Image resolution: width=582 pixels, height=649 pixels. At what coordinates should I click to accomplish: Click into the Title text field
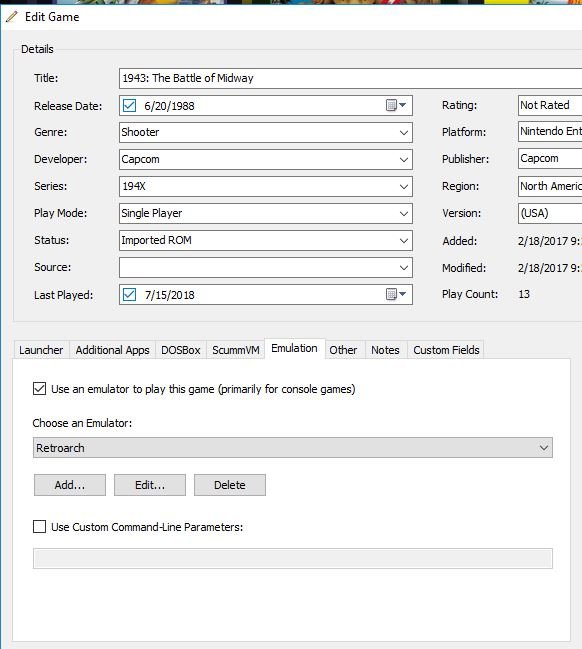tap(351, 78)
